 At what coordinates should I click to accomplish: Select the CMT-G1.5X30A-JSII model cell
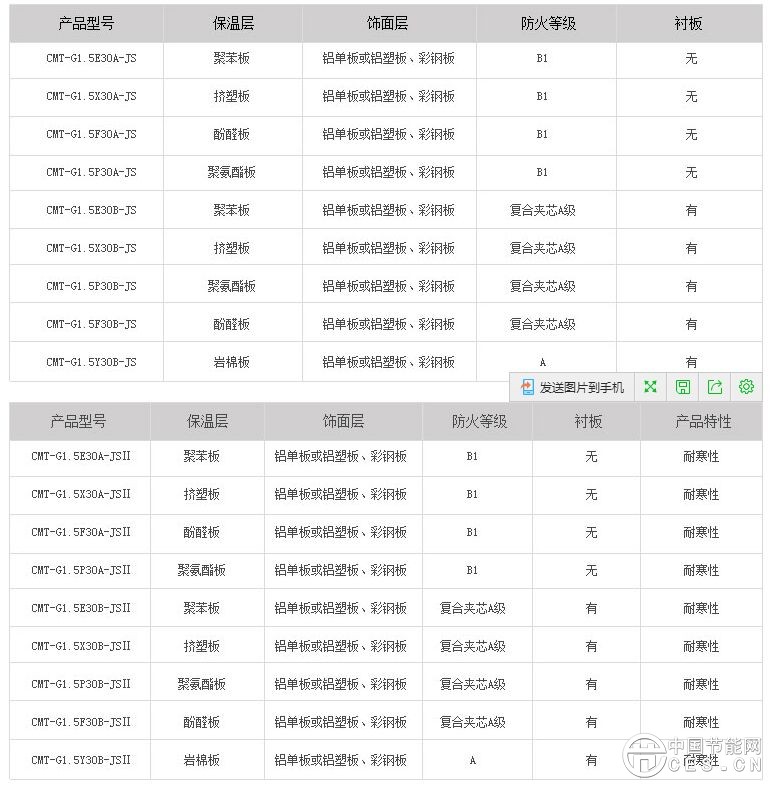pos(81,494)
